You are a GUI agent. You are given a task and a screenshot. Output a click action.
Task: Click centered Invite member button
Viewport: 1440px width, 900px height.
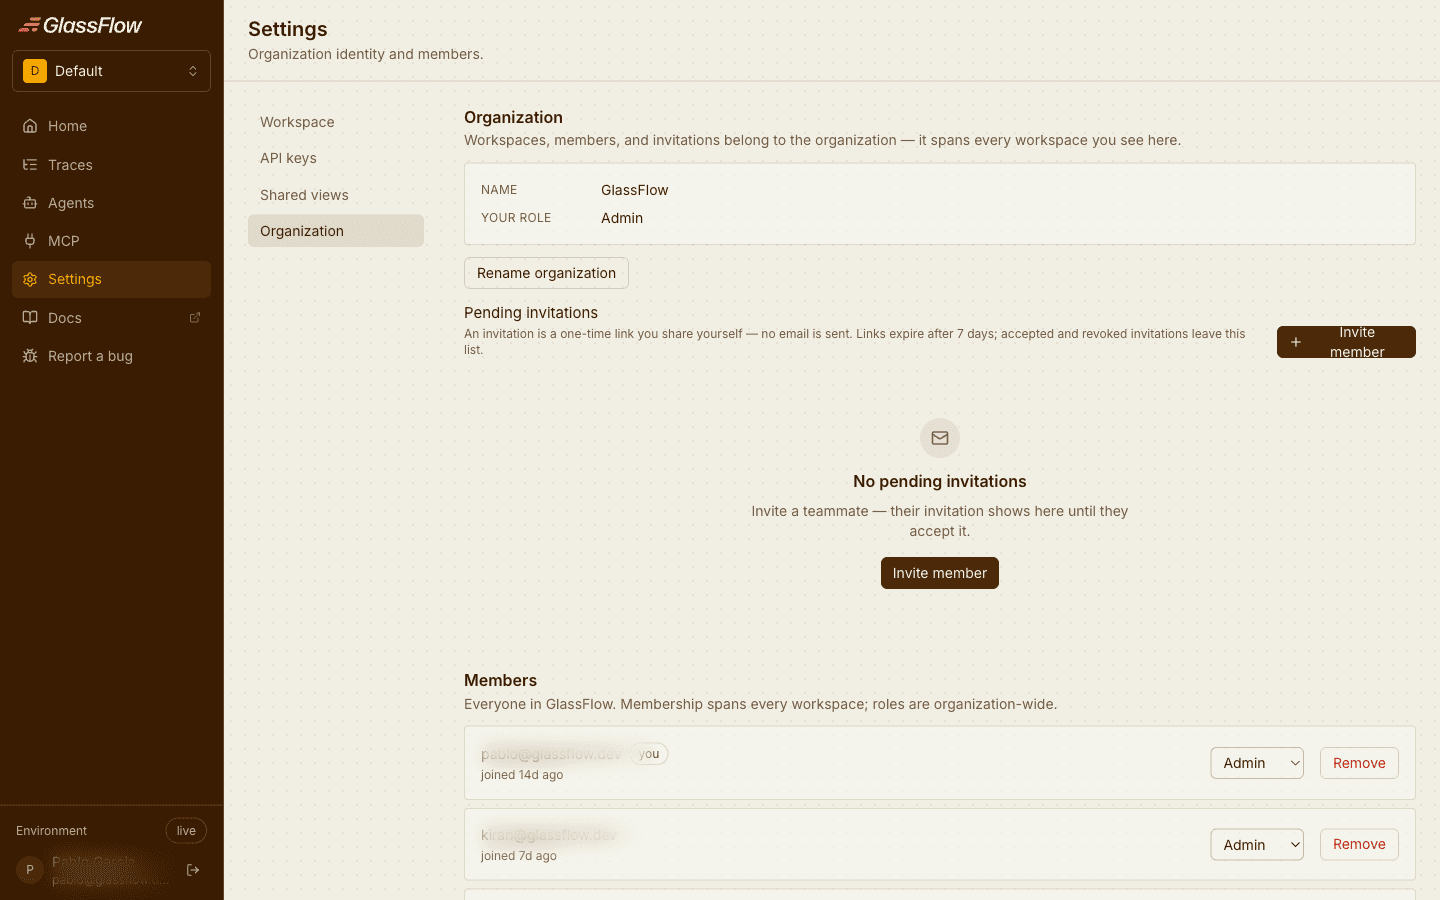pos(940,573)
